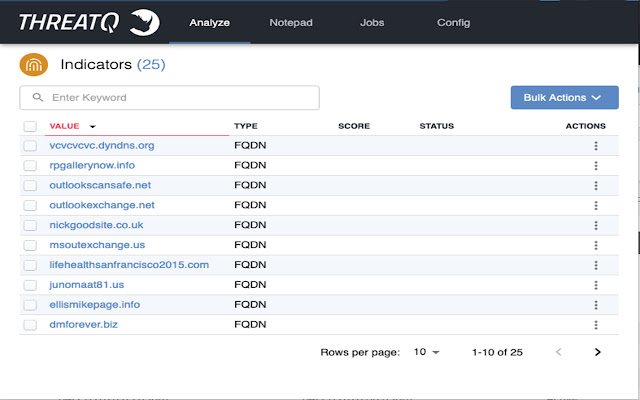This screenshot has width=640, height=400.
Task: Toggle sort arrow on Value column
Action: point(93,127)
